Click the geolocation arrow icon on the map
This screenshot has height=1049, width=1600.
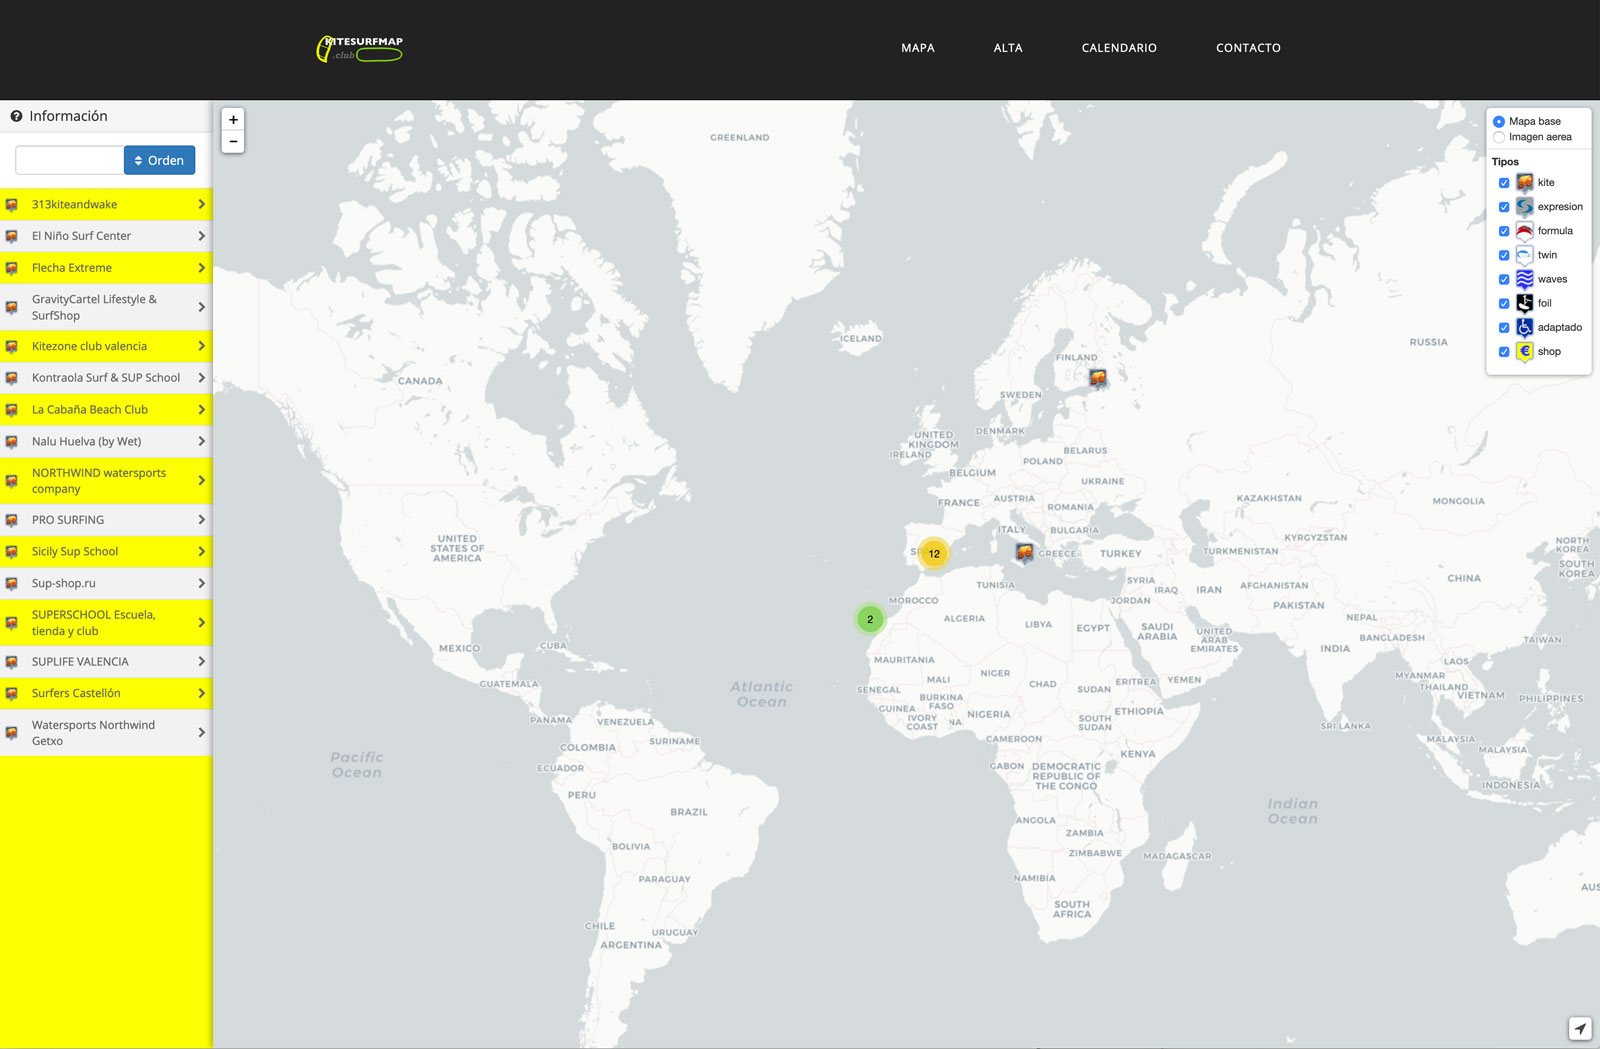coord(1579,1027)
